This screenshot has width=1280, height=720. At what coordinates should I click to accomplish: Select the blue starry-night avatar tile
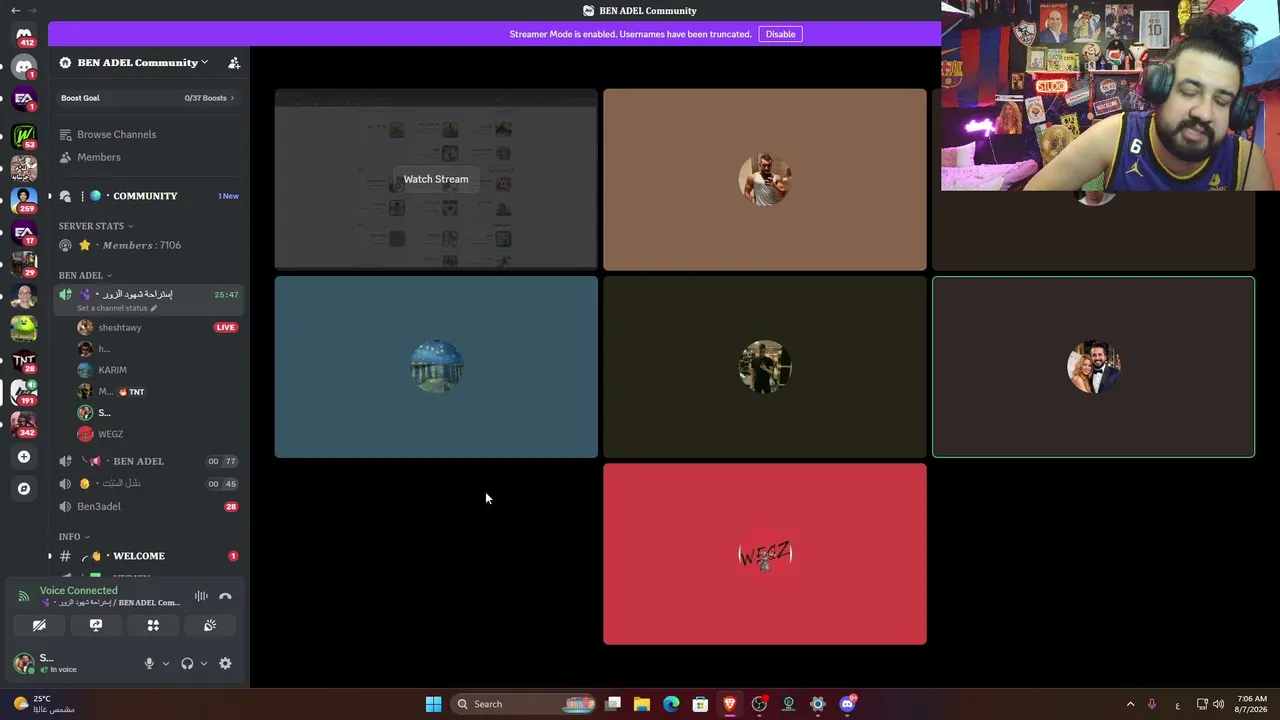point(436,367)
